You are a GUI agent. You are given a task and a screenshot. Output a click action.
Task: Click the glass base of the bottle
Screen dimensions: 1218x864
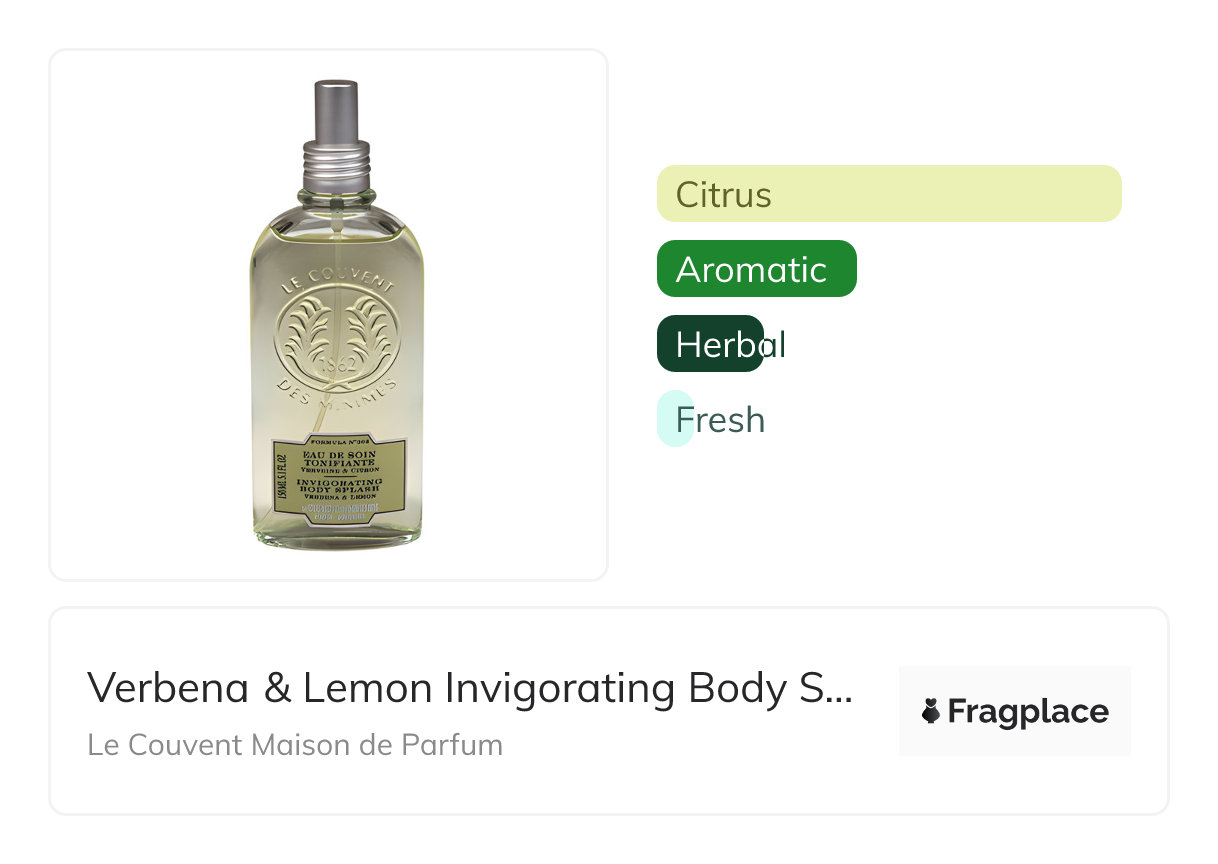[x=336, y=540]
